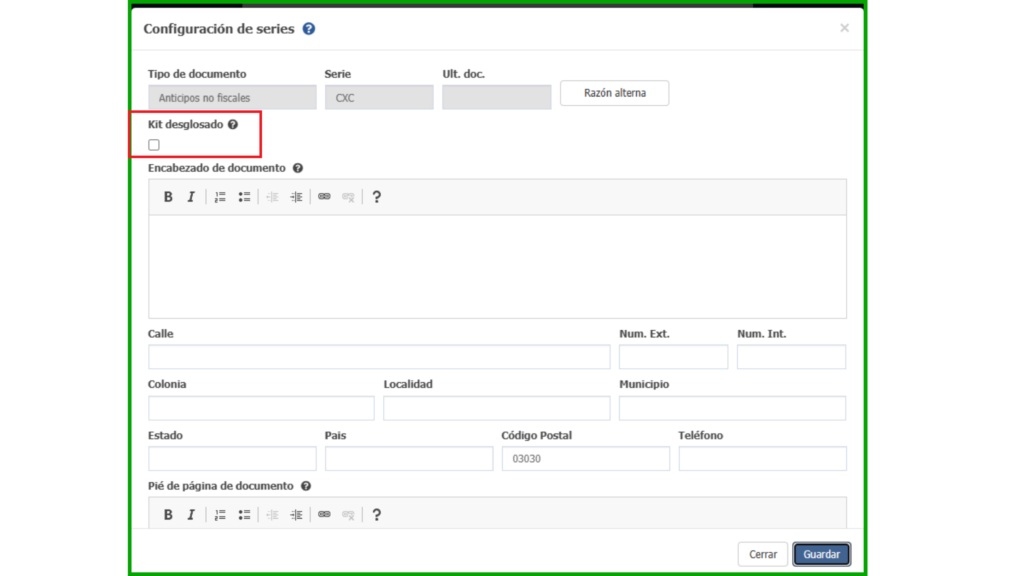This screenshot has width=1024, height=576.
Task: Click the link icon in Pié de página toolbar
Action: pos(324,515)
